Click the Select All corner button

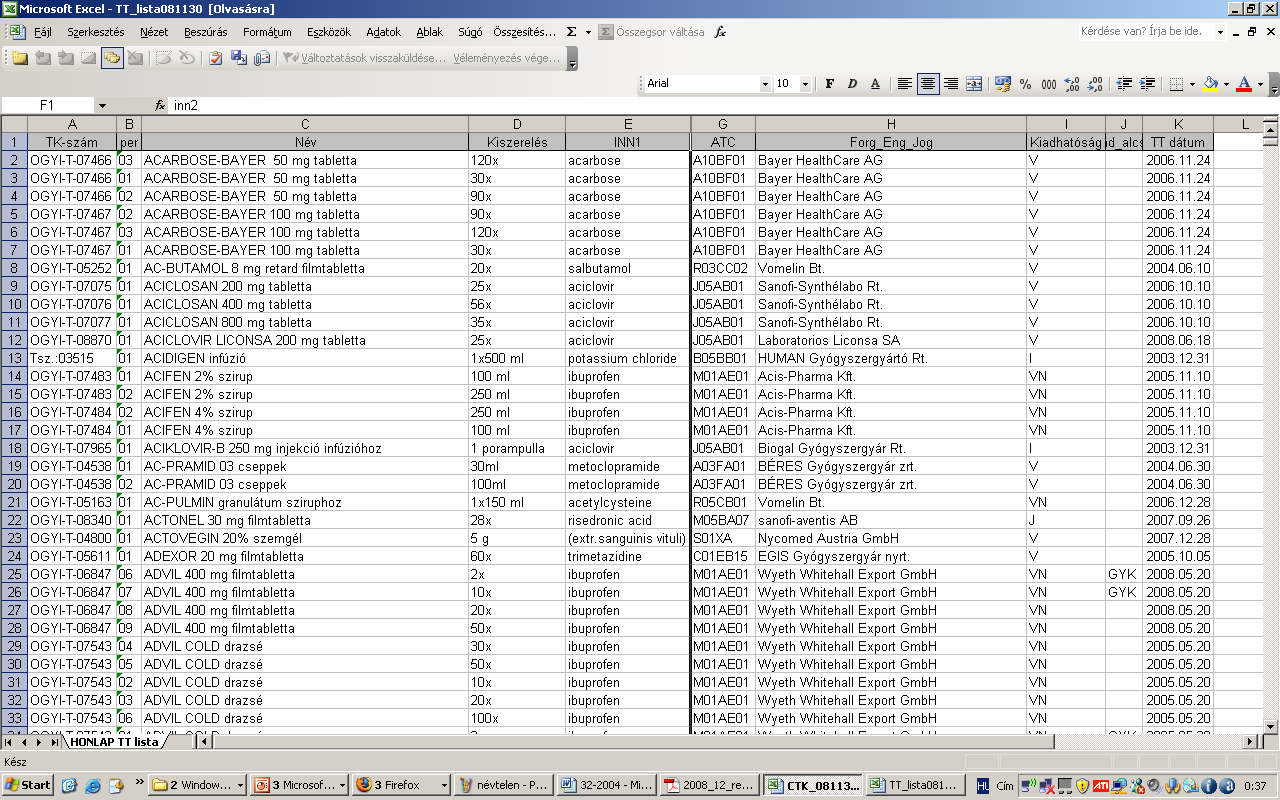coord(14,124)
